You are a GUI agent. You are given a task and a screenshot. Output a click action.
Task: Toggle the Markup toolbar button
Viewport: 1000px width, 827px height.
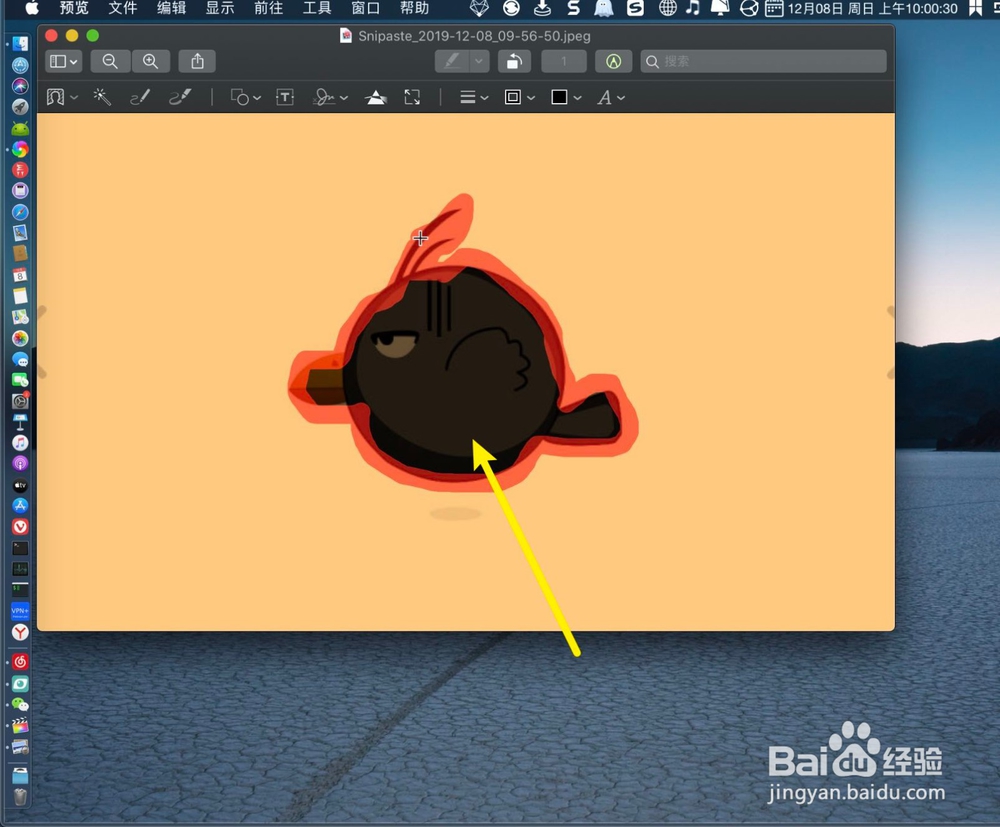click(x=614, y=61)
